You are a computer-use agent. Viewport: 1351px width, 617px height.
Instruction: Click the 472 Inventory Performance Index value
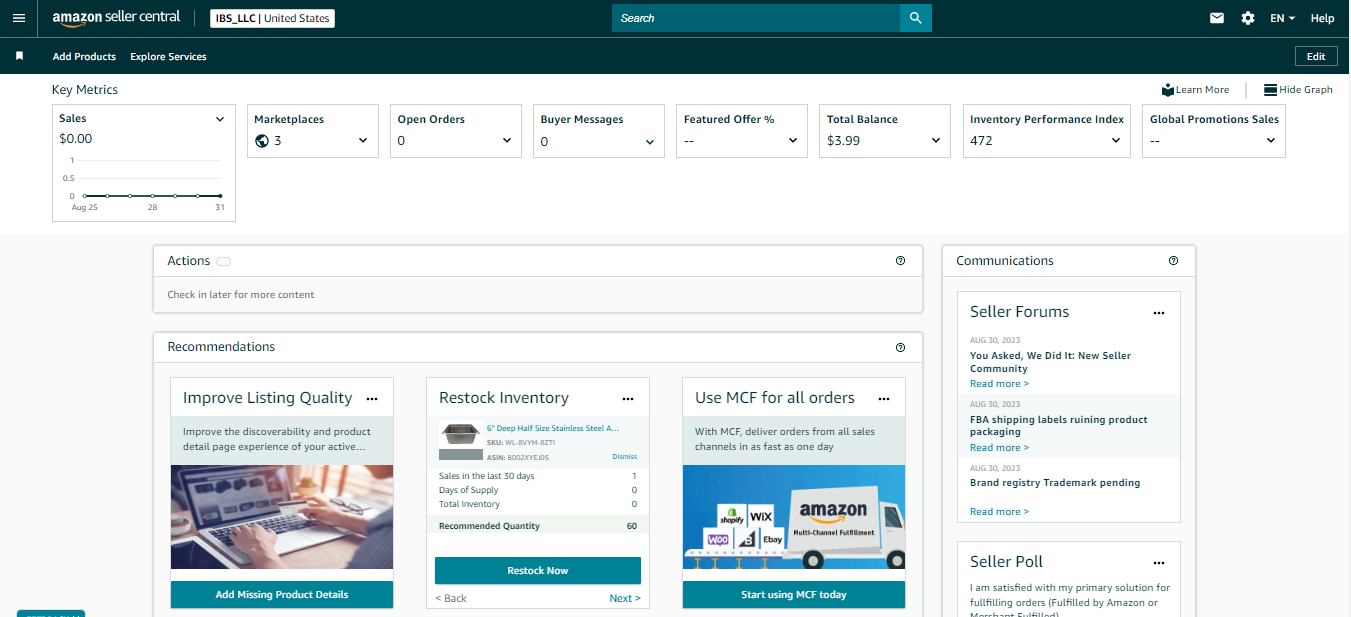coord(981,141)
